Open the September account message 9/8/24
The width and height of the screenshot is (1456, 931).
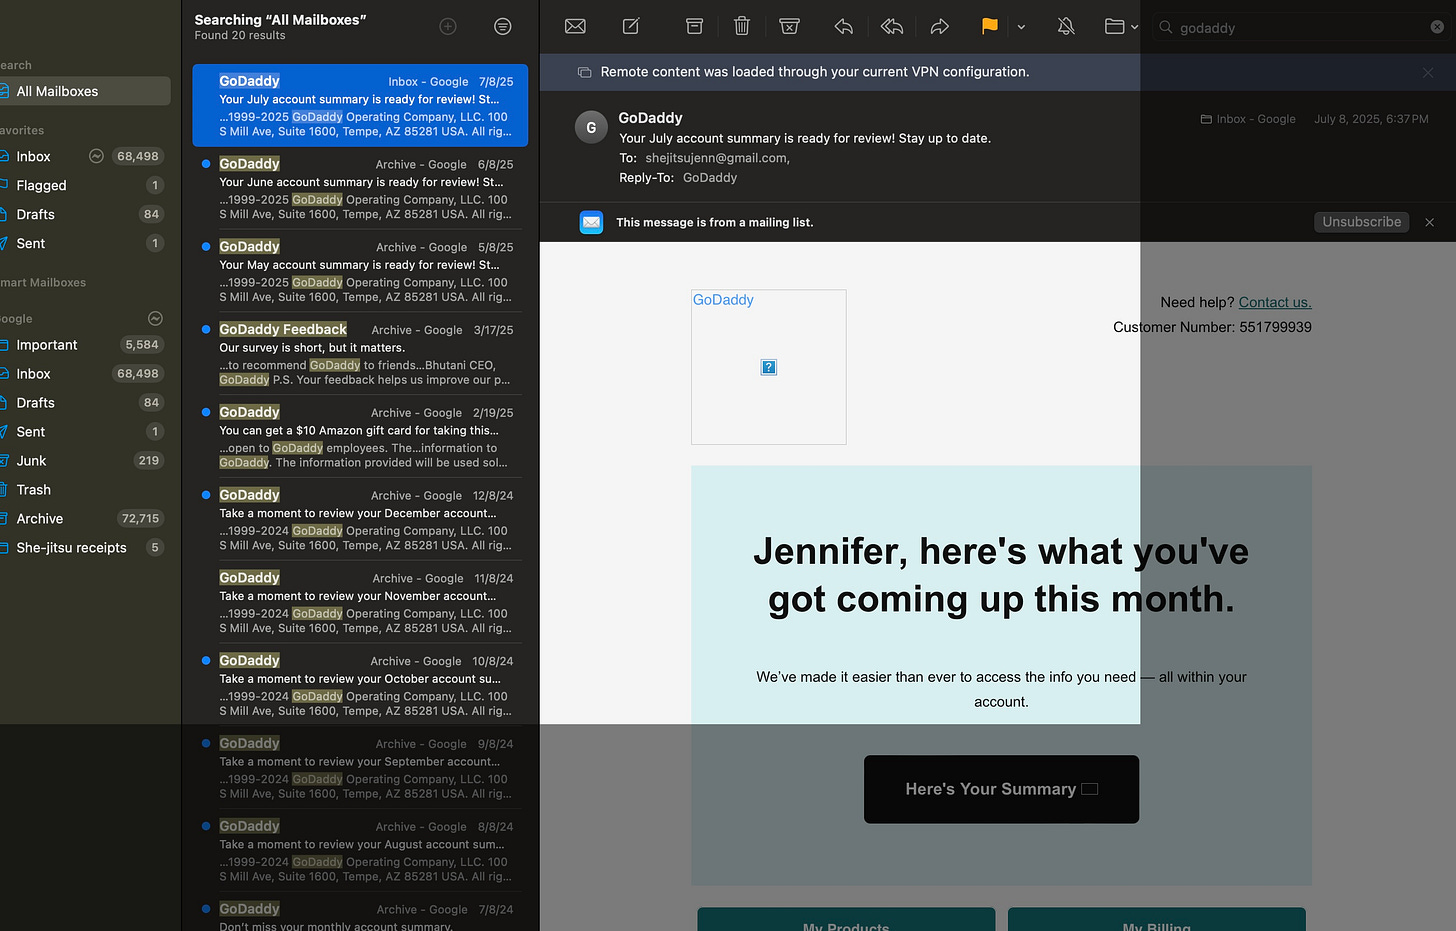tap(360, 769)
